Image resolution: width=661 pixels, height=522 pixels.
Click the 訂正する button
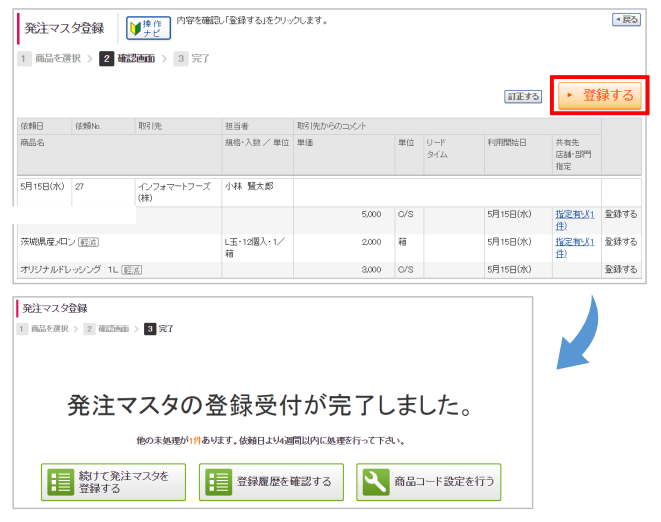[523, 97]
